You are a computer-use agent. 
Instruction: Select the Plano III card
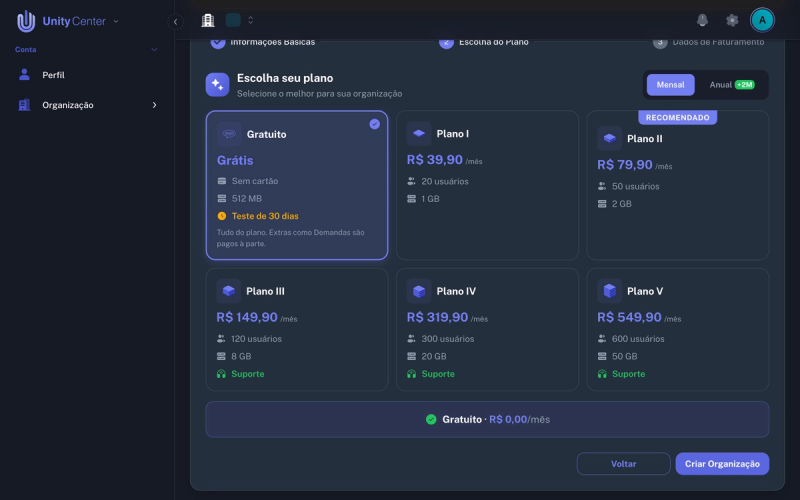click(x=297, y=330)
